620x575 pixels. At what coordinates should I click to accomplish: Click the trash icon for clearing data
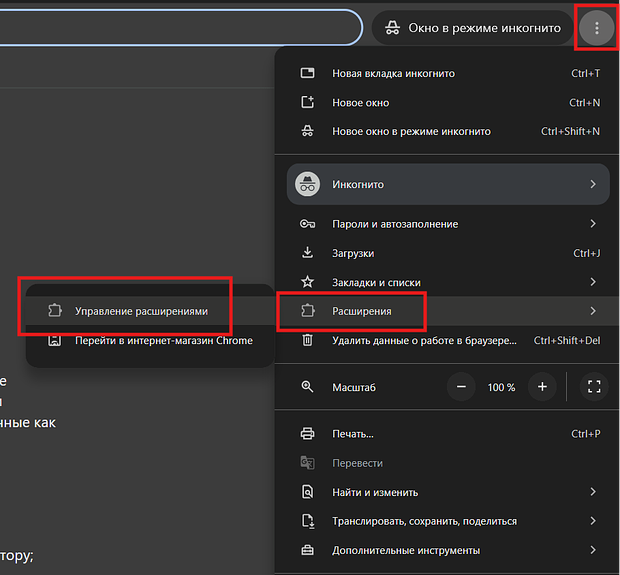pos(307,340)
